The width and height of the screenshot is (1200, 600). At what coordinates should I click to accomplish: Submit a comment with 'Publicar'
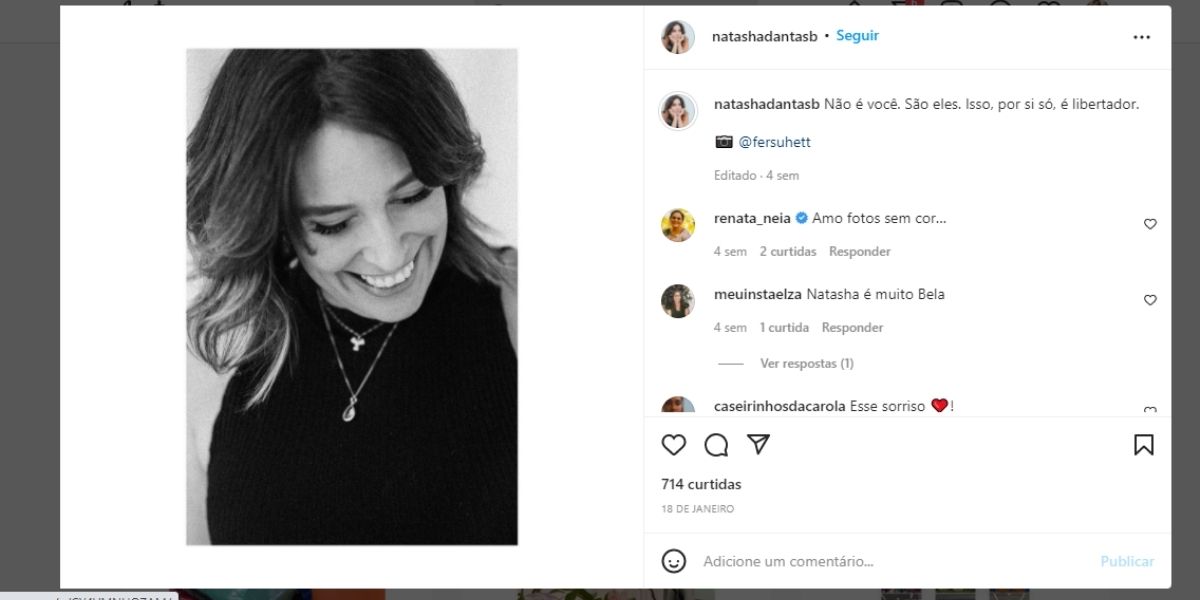pyautogui.click(x=1127, y=561)
